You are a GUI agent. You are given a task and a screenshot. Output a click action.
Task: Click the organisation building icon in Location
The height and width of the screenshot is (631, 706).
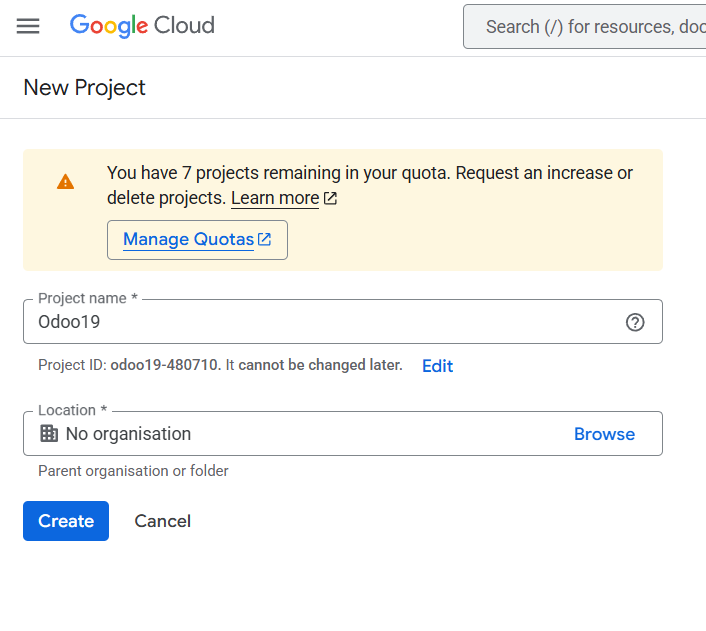[x=49, y=434]
